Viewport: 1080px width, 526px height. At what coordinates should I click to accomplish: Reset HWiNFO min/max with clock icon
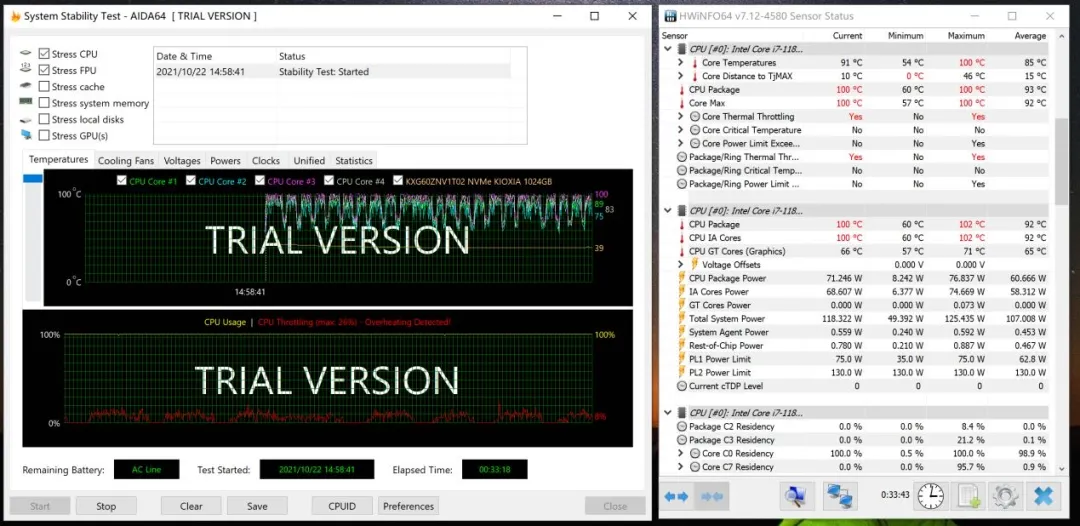pyautogui.click(x=931, y=496)
